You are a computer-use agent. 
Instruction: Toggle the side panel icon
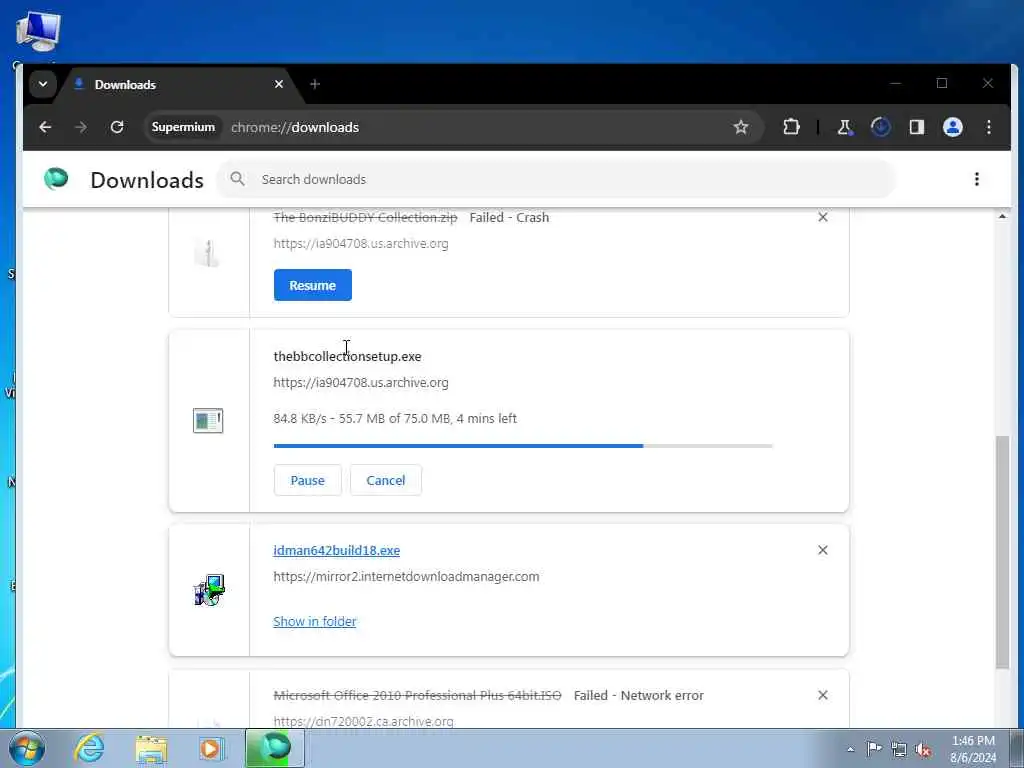coord(917,127)
